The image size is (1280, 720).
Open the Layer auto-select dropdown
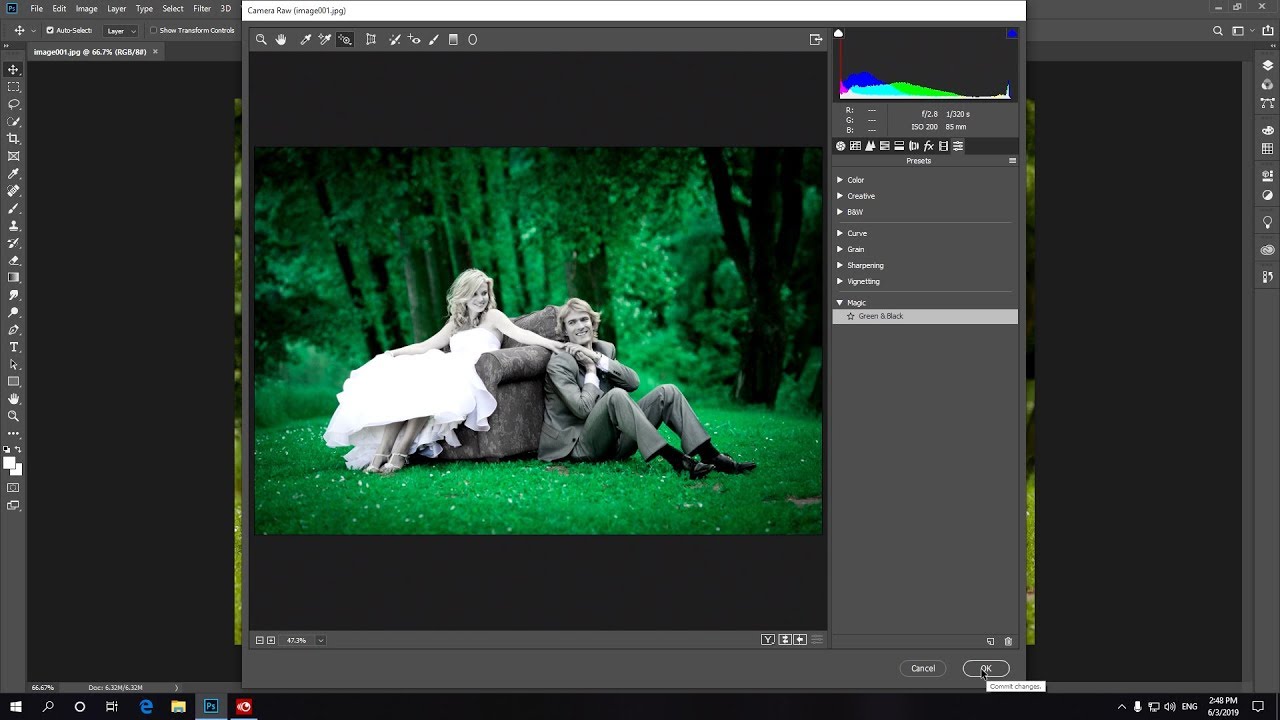121,31
